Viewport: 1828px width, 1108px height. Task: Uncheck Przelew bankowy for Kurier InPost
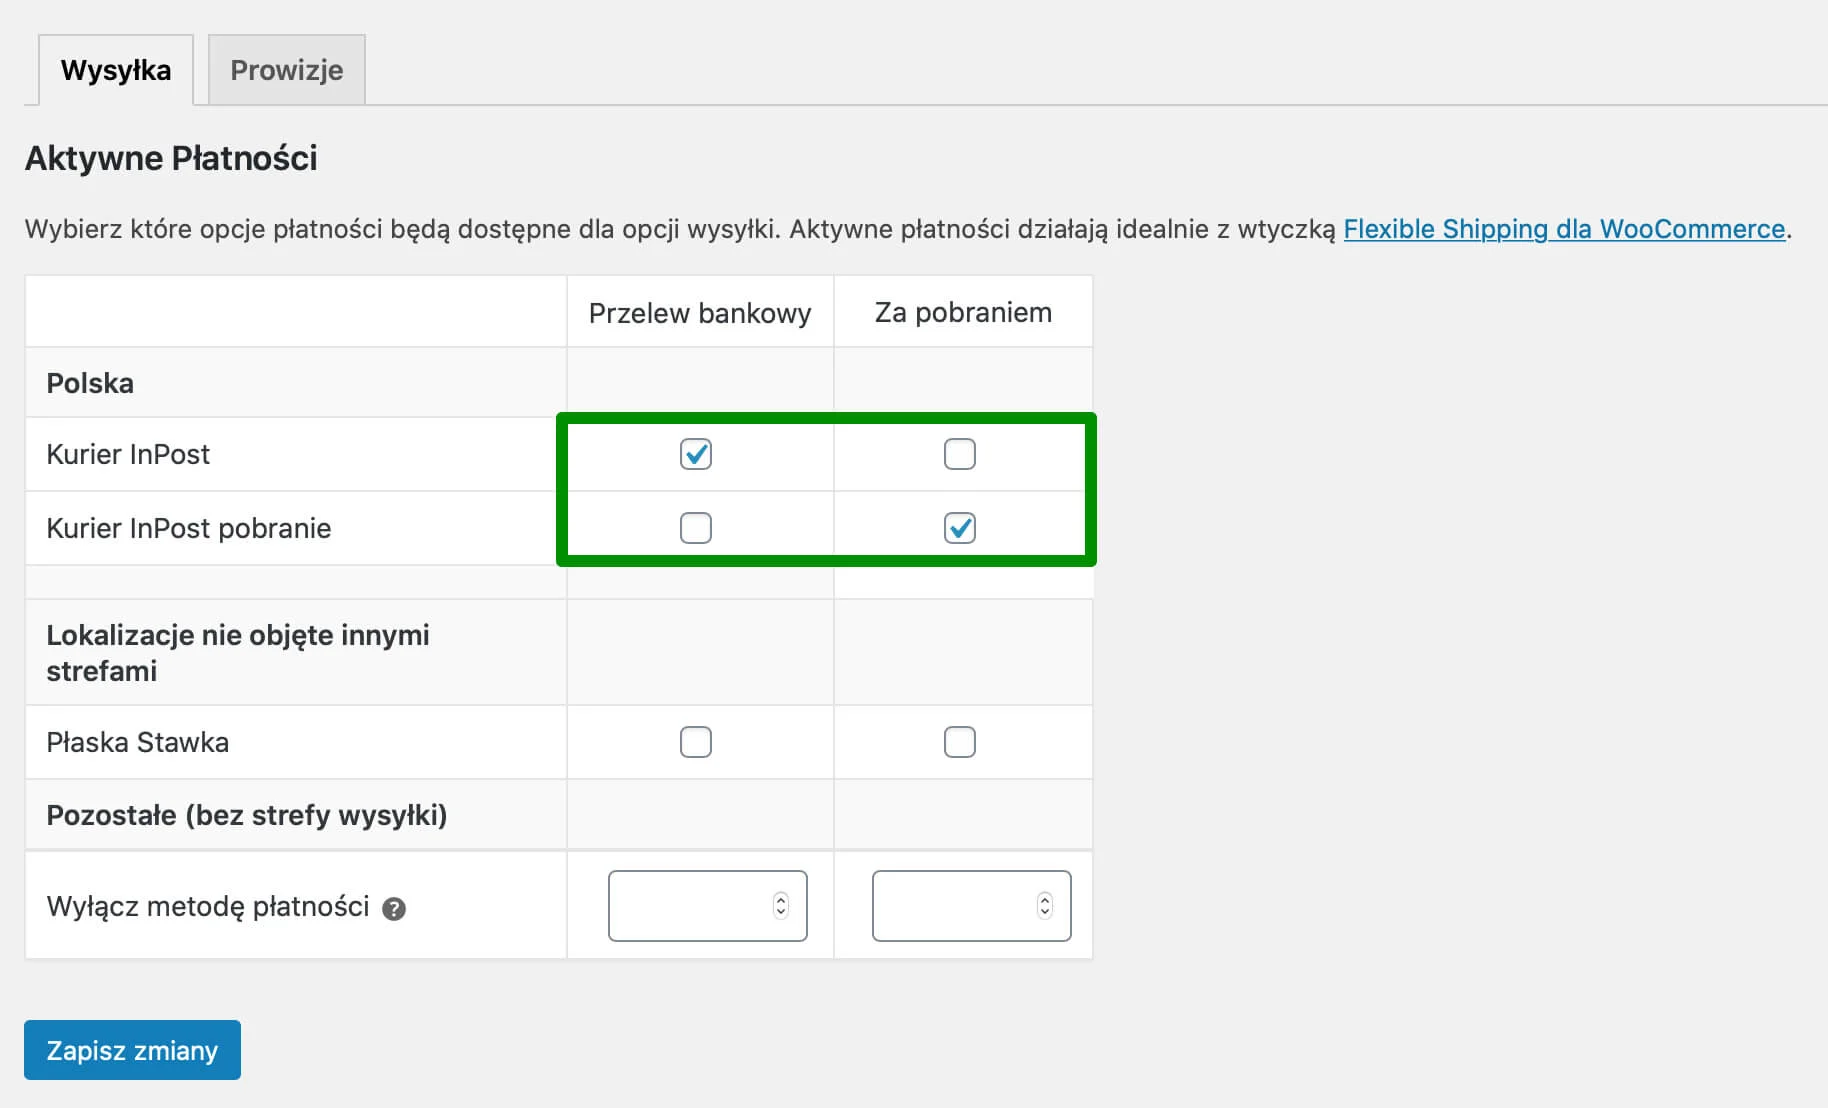[x=696, y=454]
